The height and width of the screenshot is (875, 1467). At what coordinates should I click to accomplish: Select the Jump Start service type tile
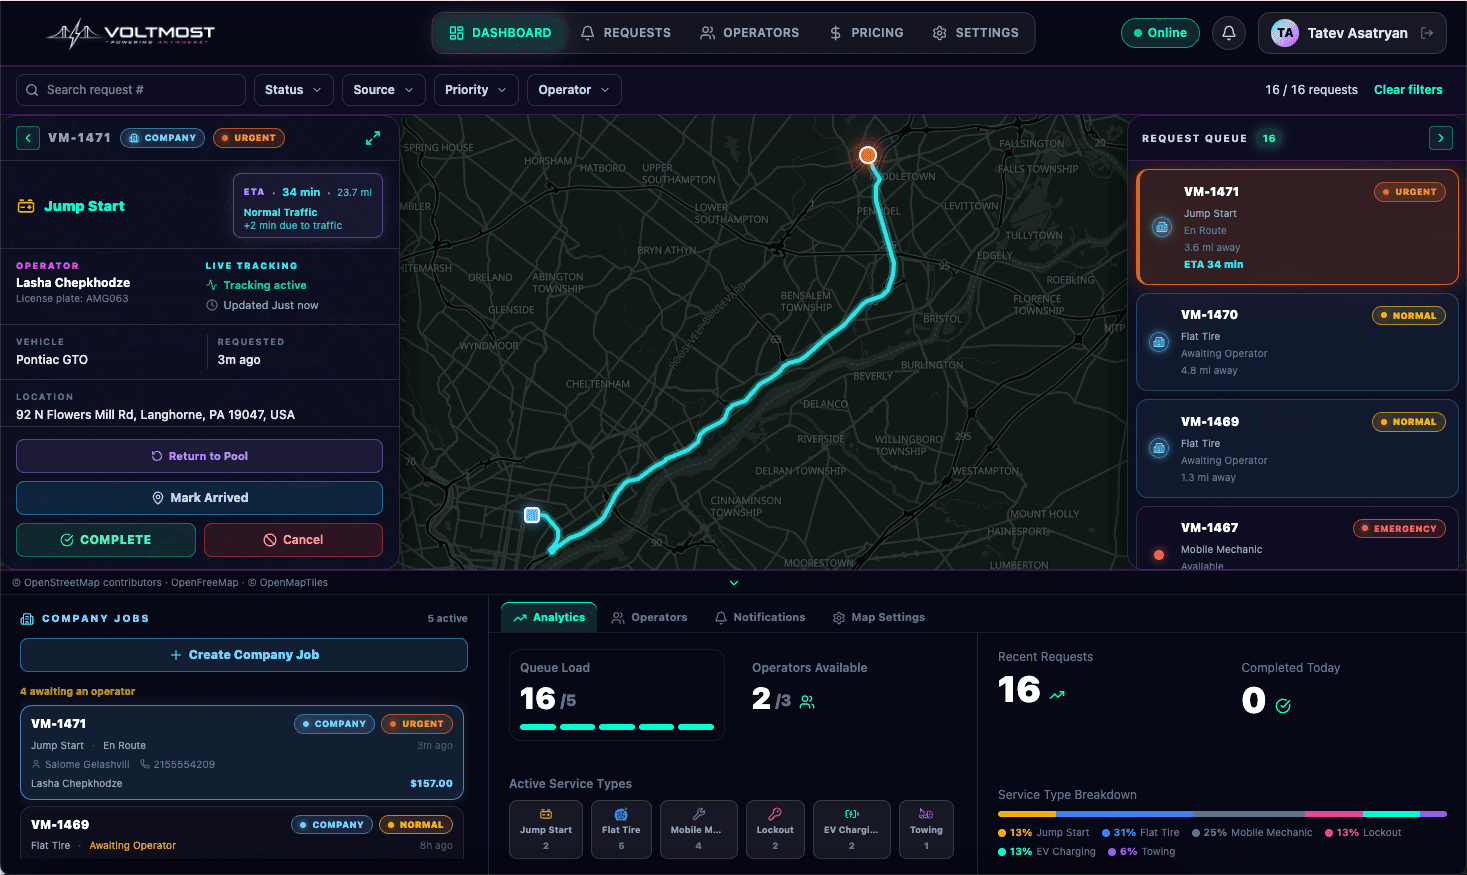(x=546, y=829)
